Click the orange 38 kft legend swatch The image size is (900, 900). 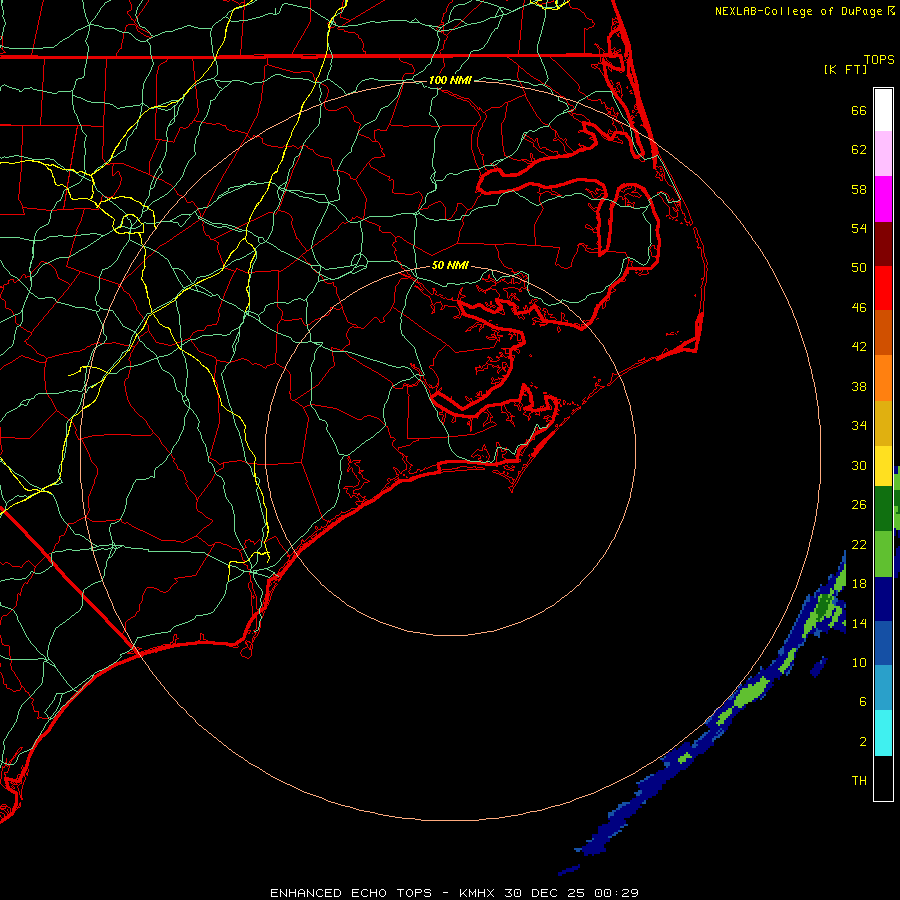pos(883,377)
